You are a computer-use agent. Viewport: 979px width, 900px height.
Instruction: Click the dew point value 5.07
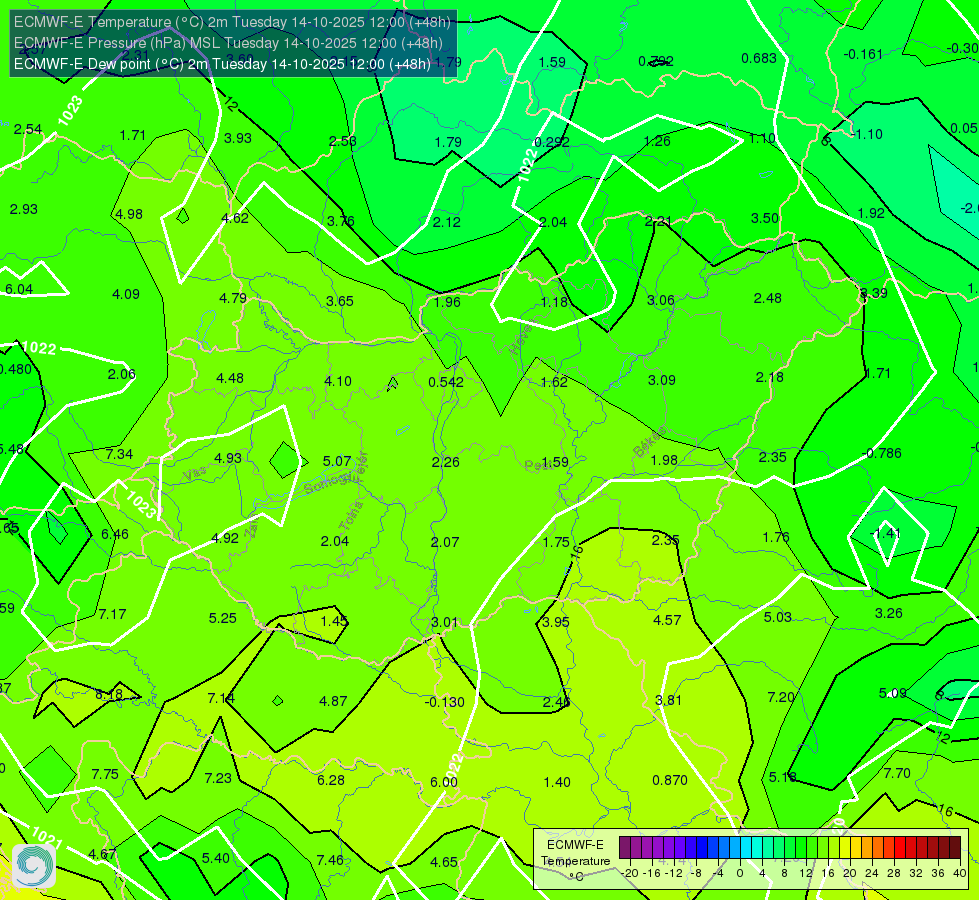[x=337, y=461]
